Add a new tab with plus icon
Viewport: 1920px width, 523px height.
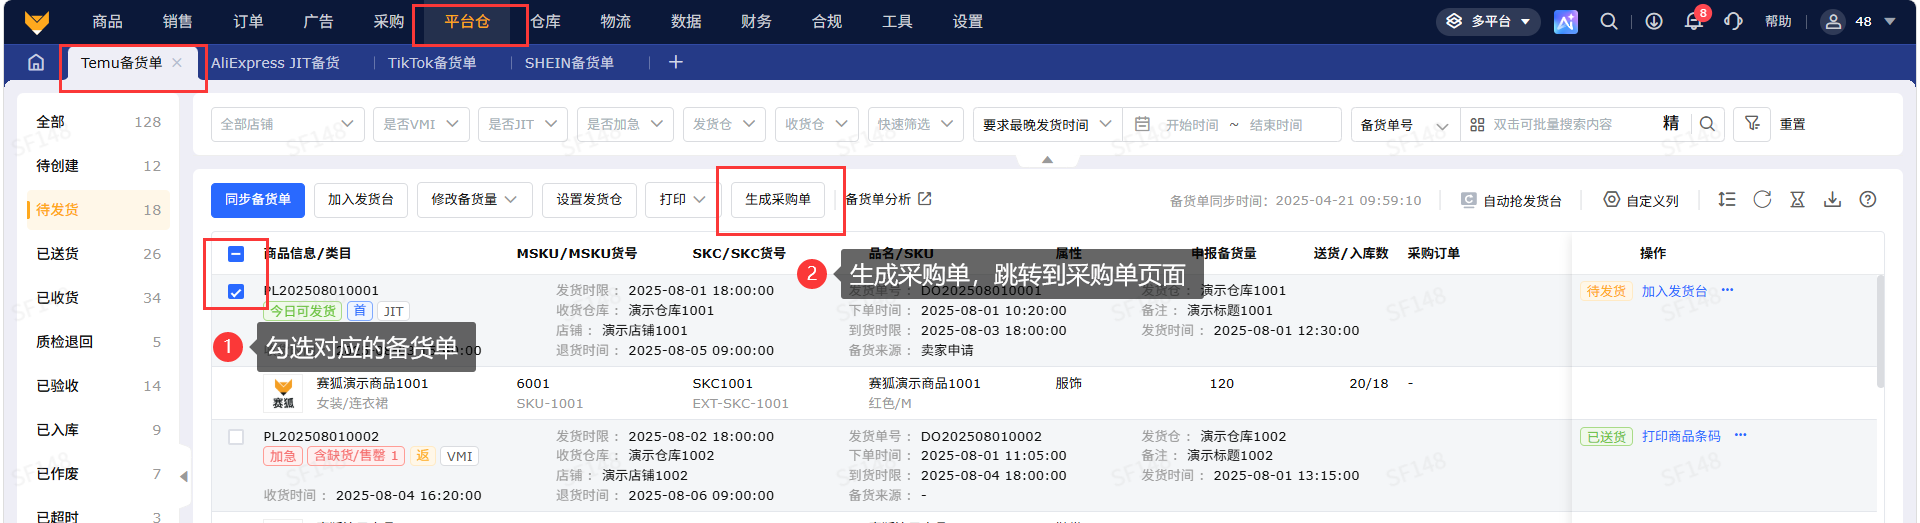coord(676,62)
